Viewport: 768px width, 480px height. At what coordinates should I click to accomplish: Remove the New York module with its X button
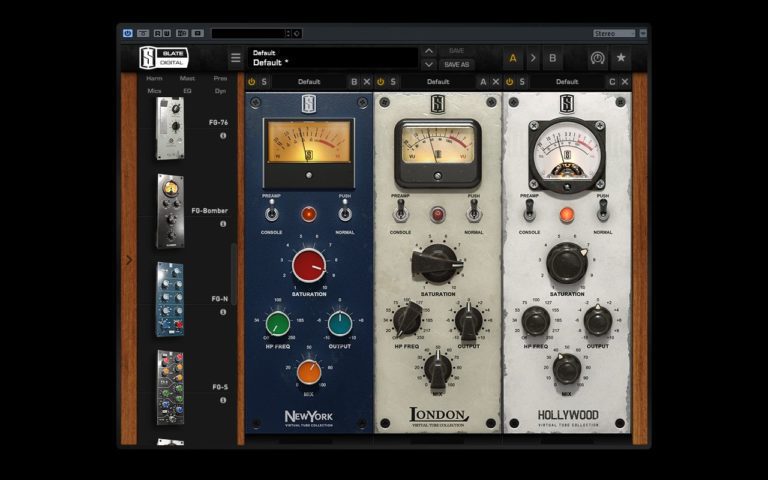point(367,81)
